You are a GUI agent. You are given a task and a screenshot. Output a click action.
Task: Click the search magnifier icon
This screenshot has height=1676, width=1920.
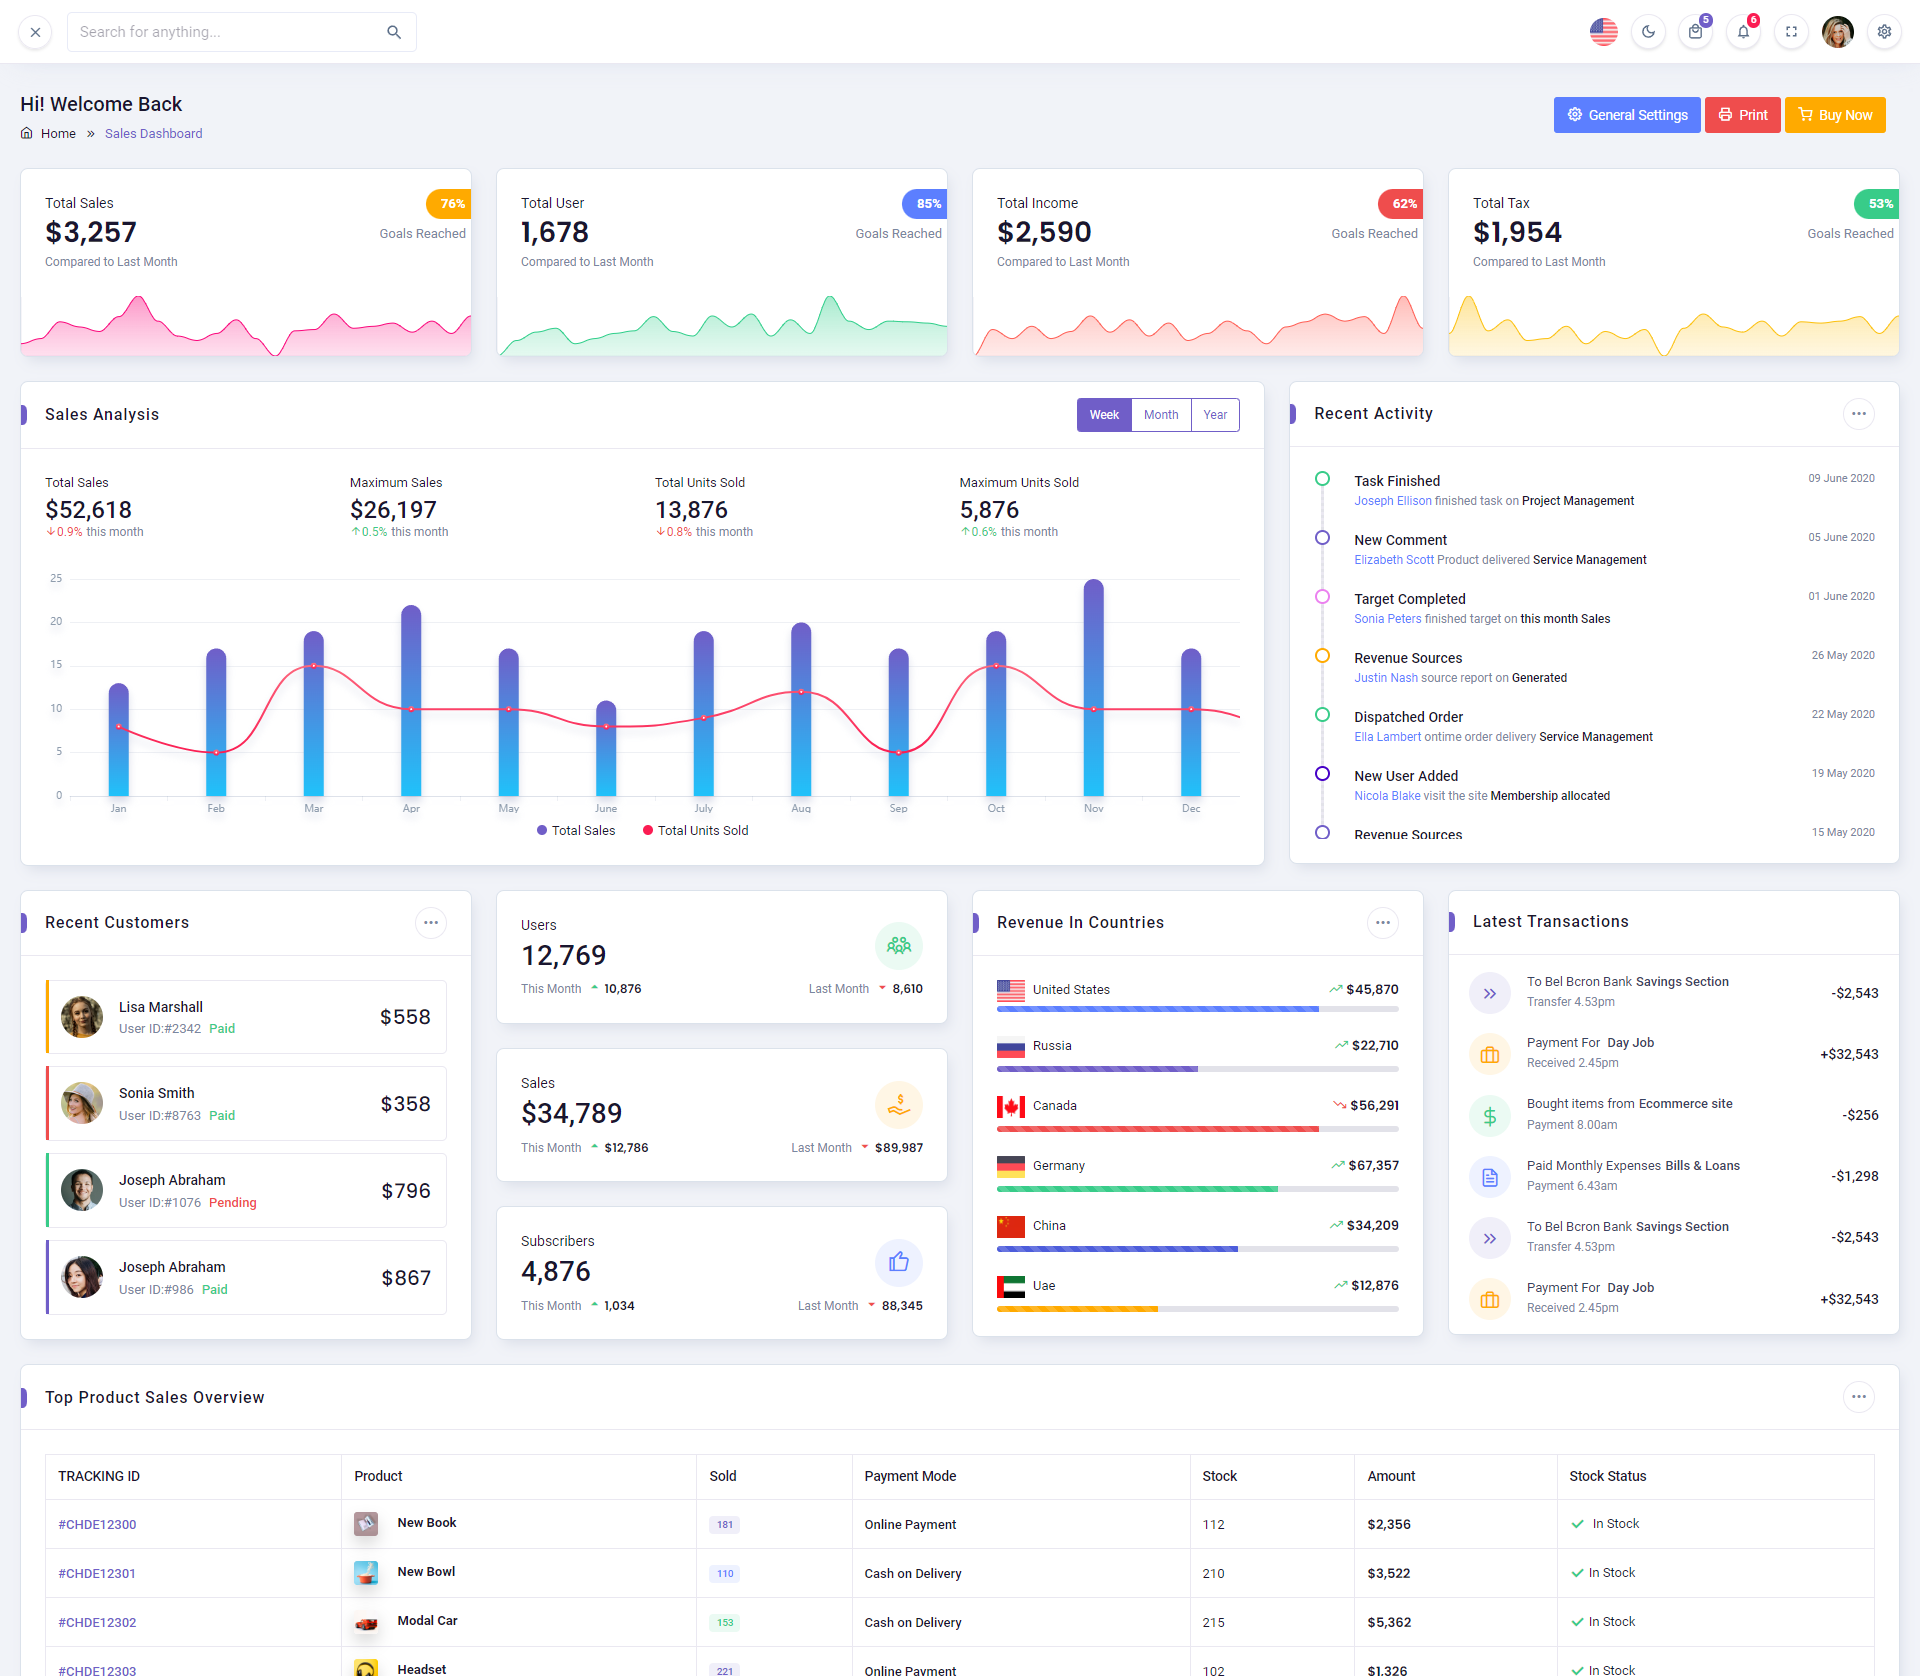[394, 32]
